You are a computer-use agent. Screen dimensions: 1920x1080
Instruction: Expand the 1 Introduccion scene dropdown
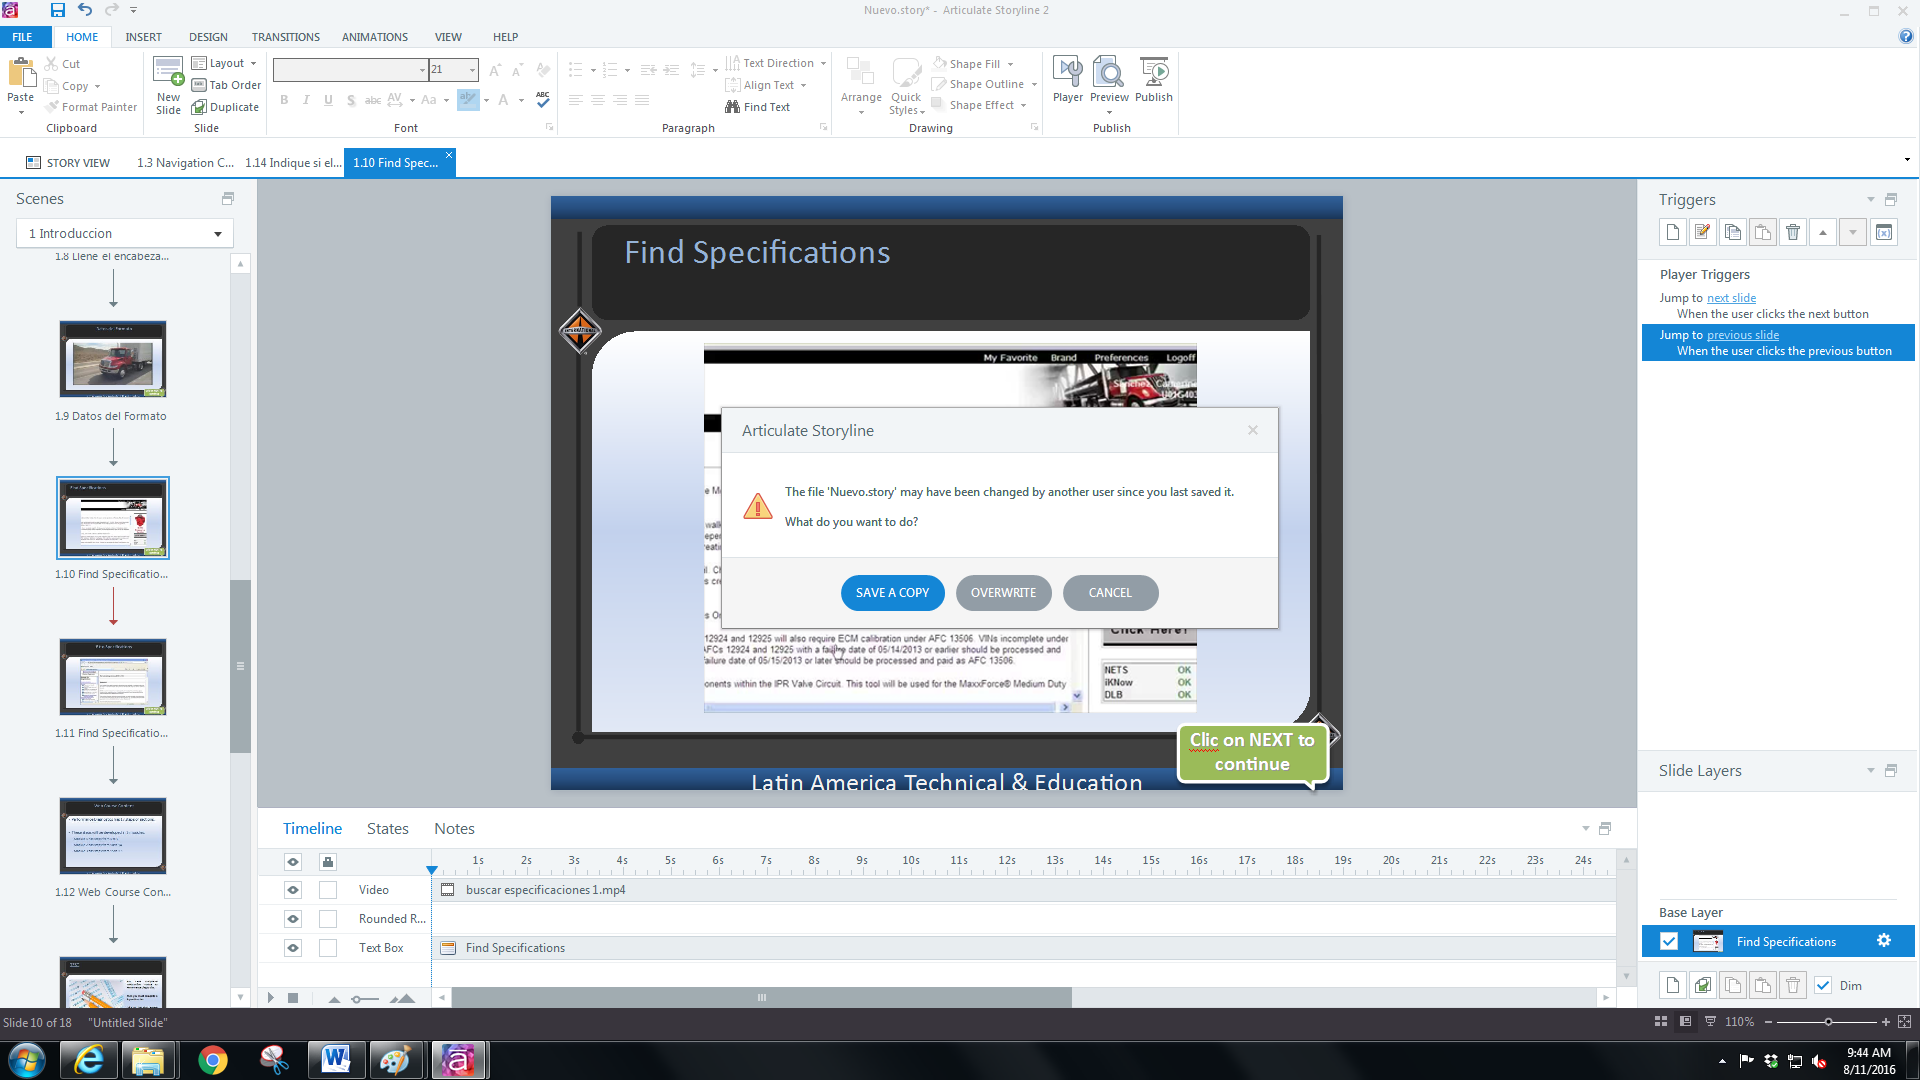tap(217, 234)
